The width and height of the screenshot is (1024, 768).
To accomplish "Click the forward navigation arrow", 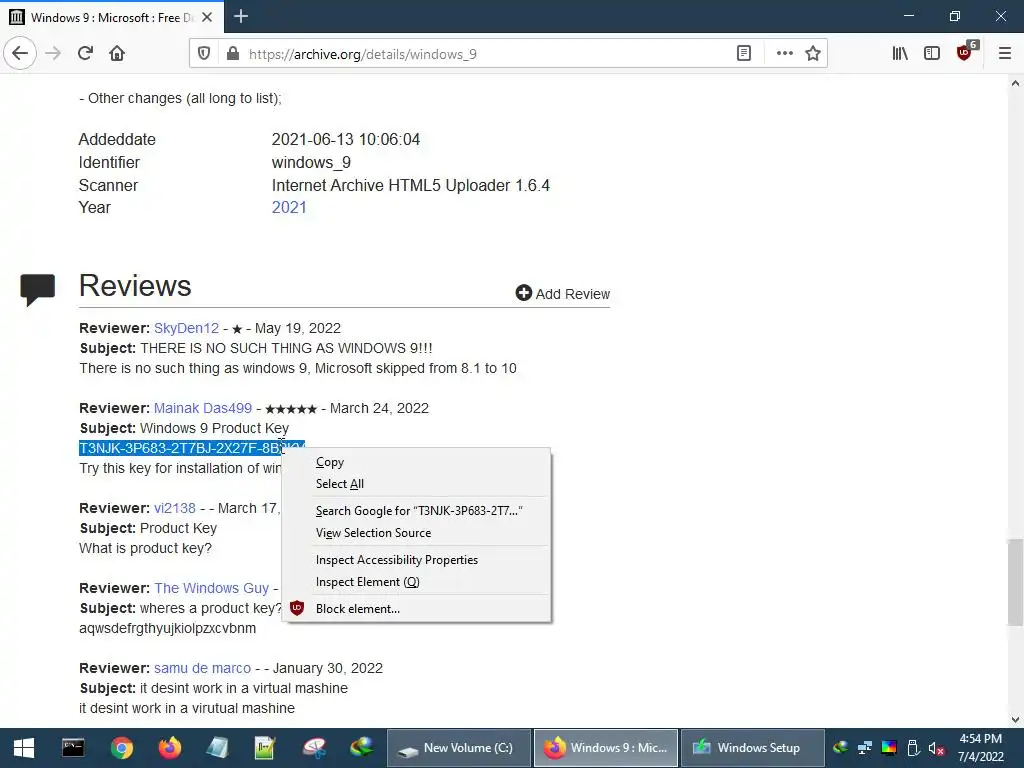I will (53, 53).
